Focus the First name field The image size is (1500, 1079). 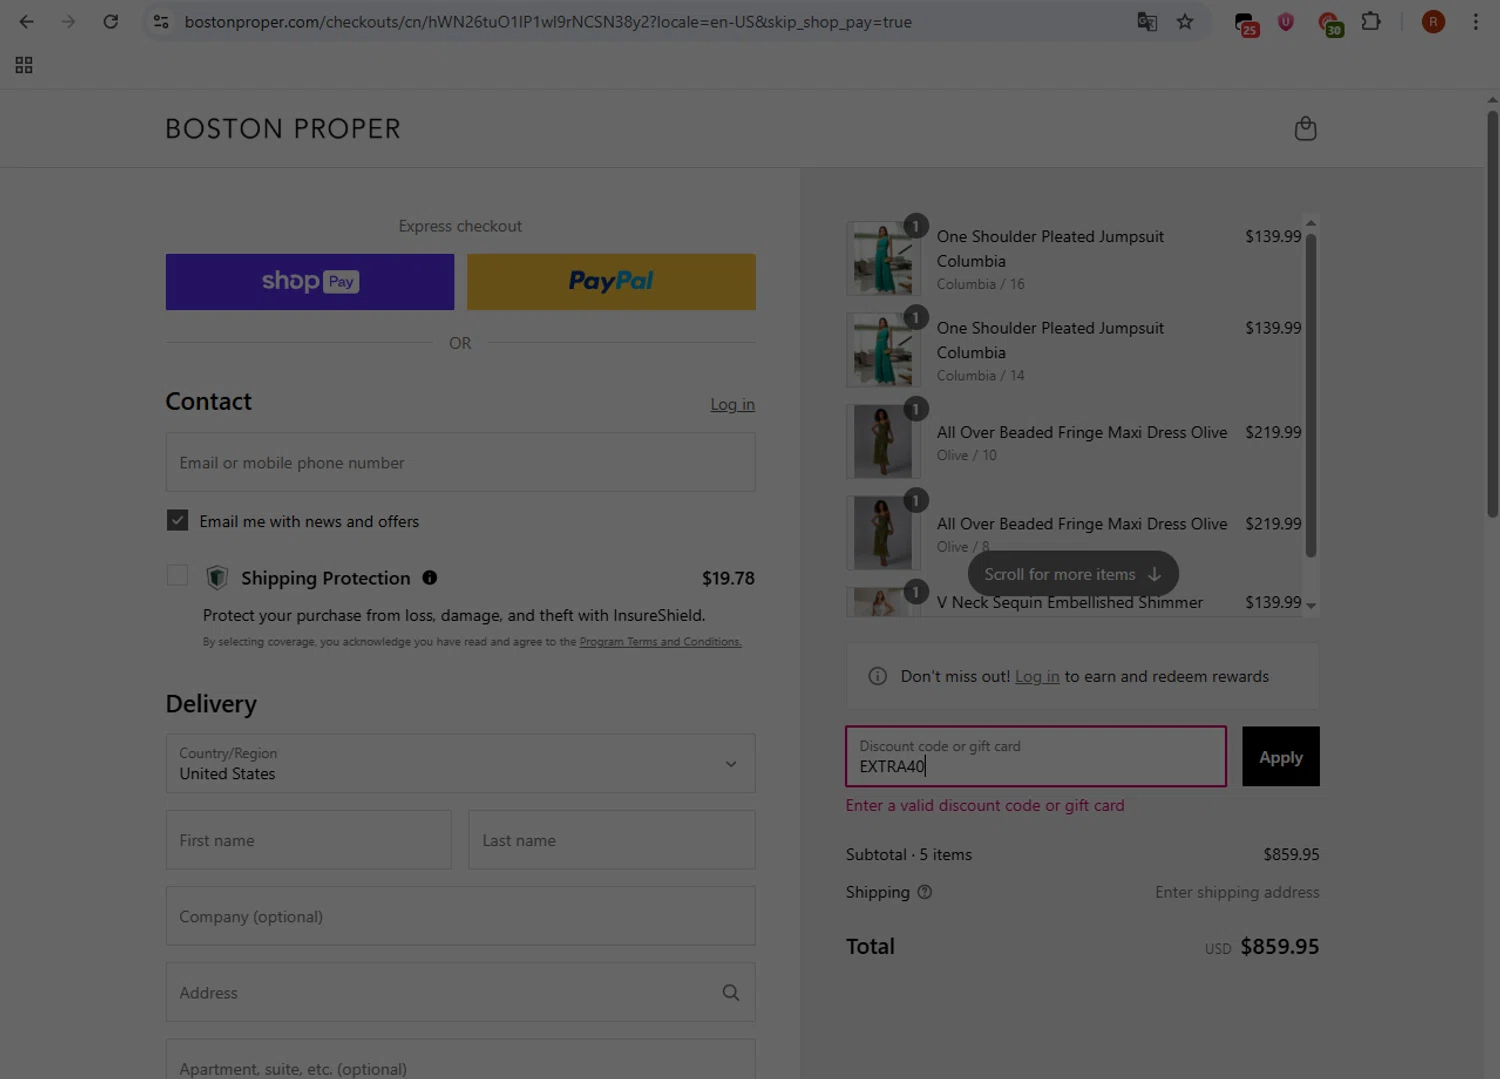[308, 840]
